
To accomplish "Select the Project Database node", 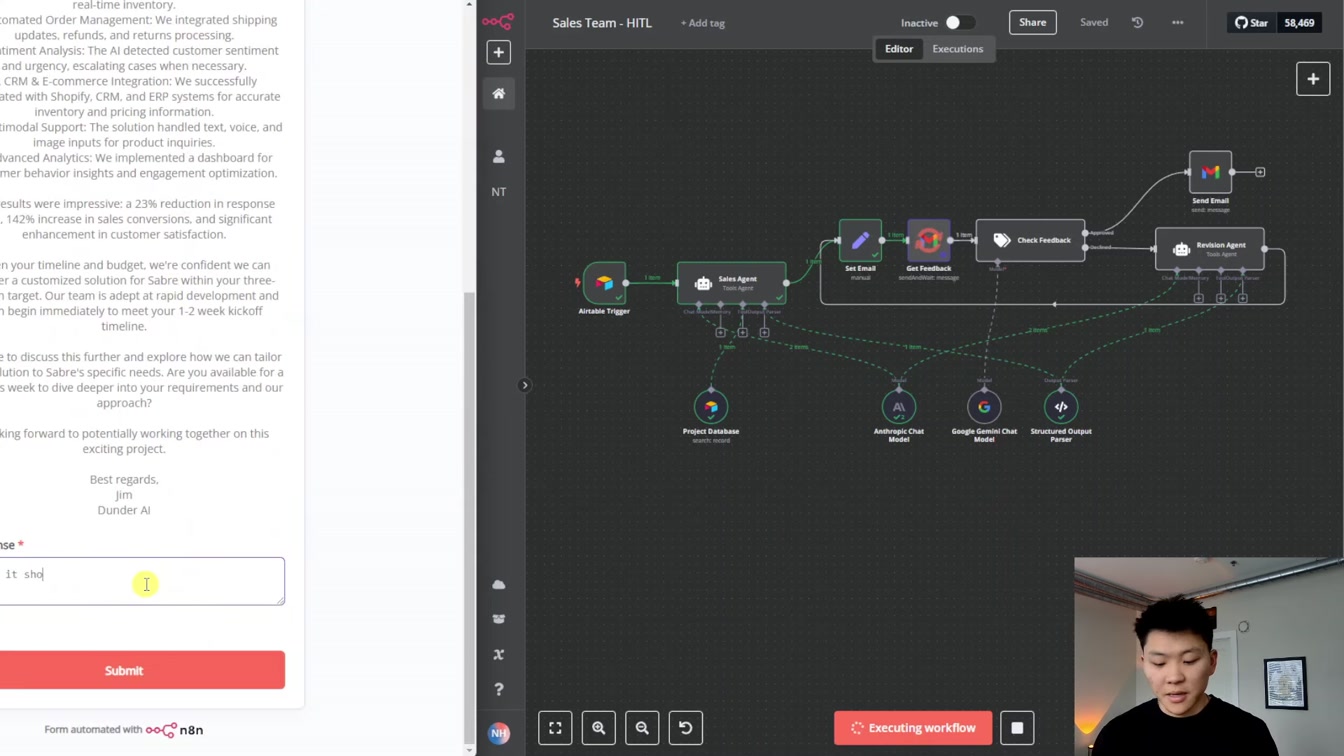I will pos(711,407).
